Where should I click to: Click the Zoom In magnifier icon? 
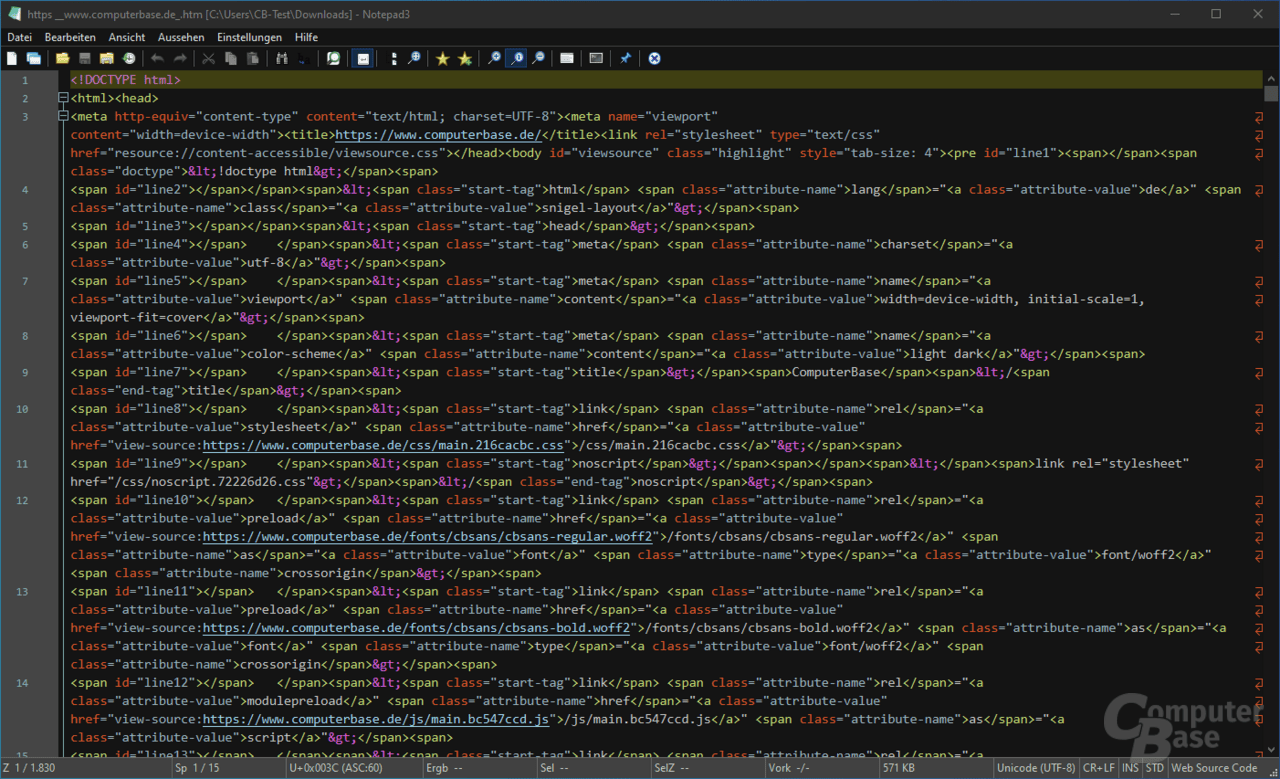494,59
